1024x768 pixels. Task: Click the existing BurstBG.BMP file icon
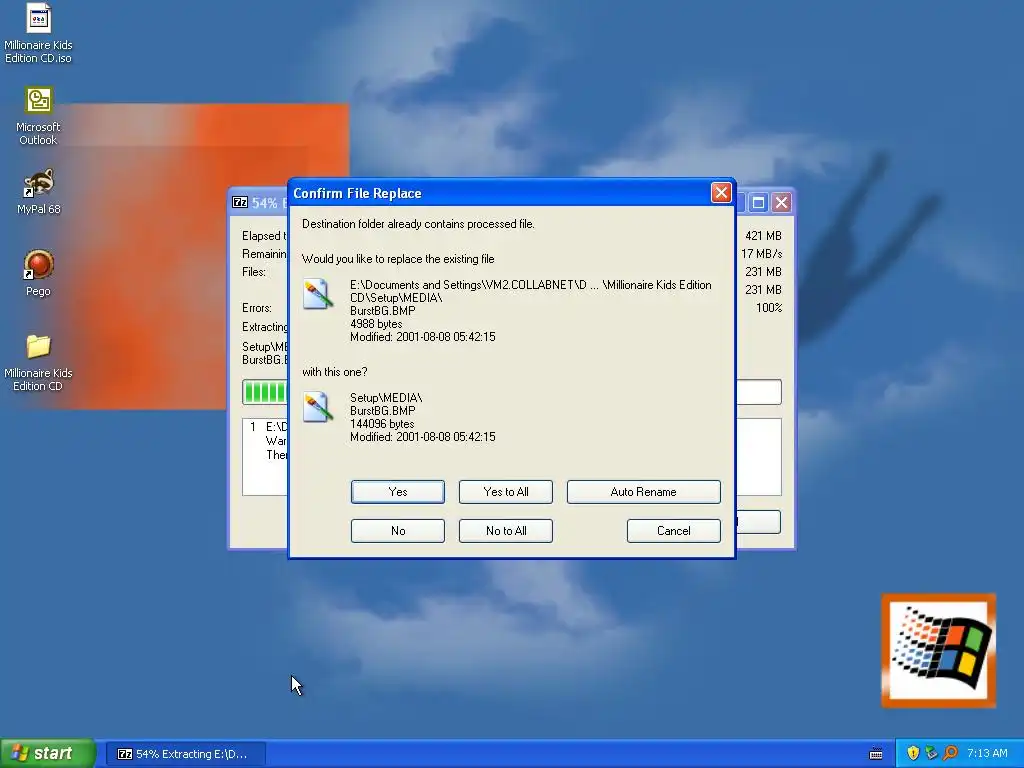tap(318, 293)
